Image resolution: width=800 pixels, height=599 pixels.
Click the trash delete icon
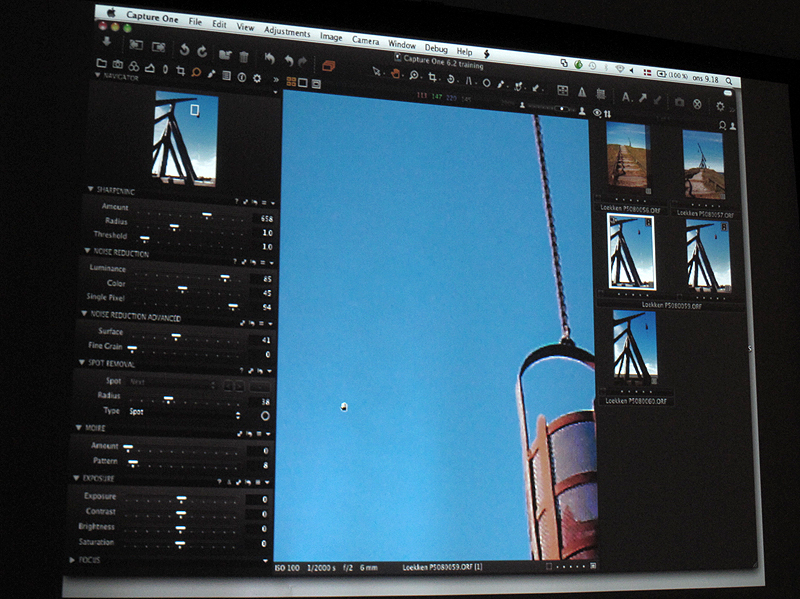[244, 56]
